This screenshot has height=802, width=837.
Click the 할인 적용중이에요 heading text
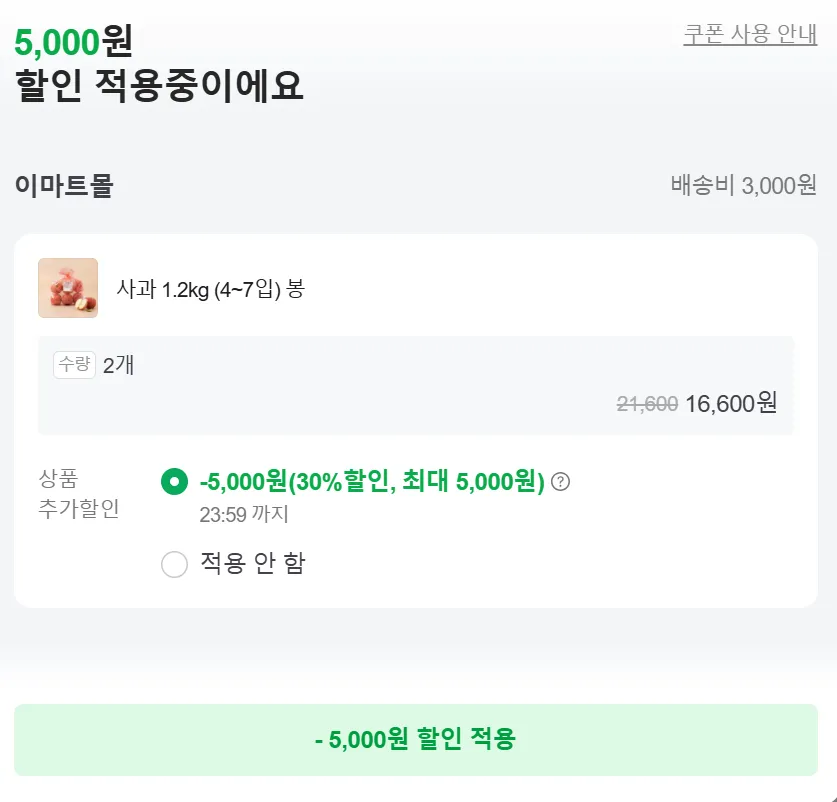pyautogui.click(x=160, y=87)
